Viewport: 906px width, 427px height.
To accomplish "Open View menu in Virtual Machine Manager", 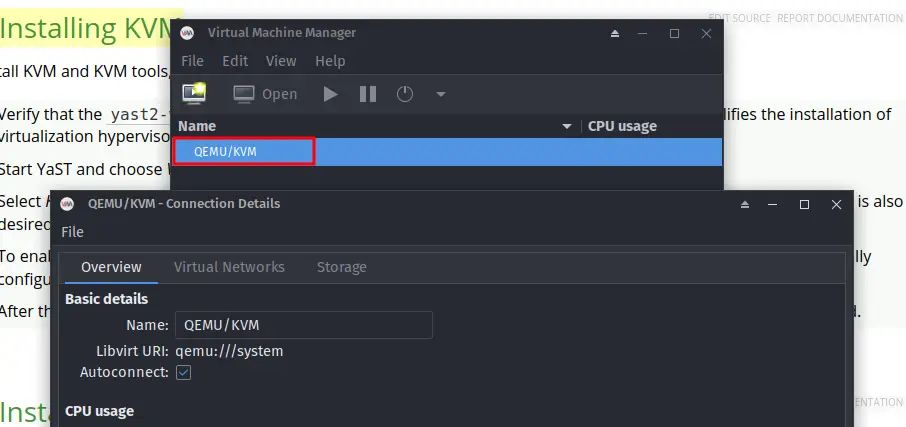I will tap(281, 61).
